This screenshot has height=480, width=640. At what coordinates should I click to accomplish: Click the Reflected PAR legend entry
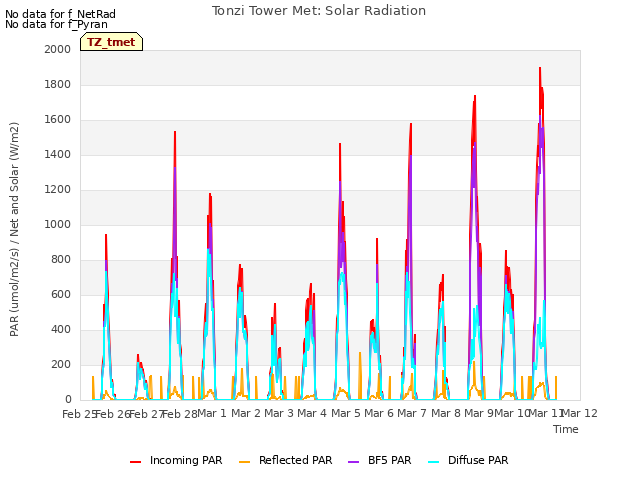tap(285, 460)
